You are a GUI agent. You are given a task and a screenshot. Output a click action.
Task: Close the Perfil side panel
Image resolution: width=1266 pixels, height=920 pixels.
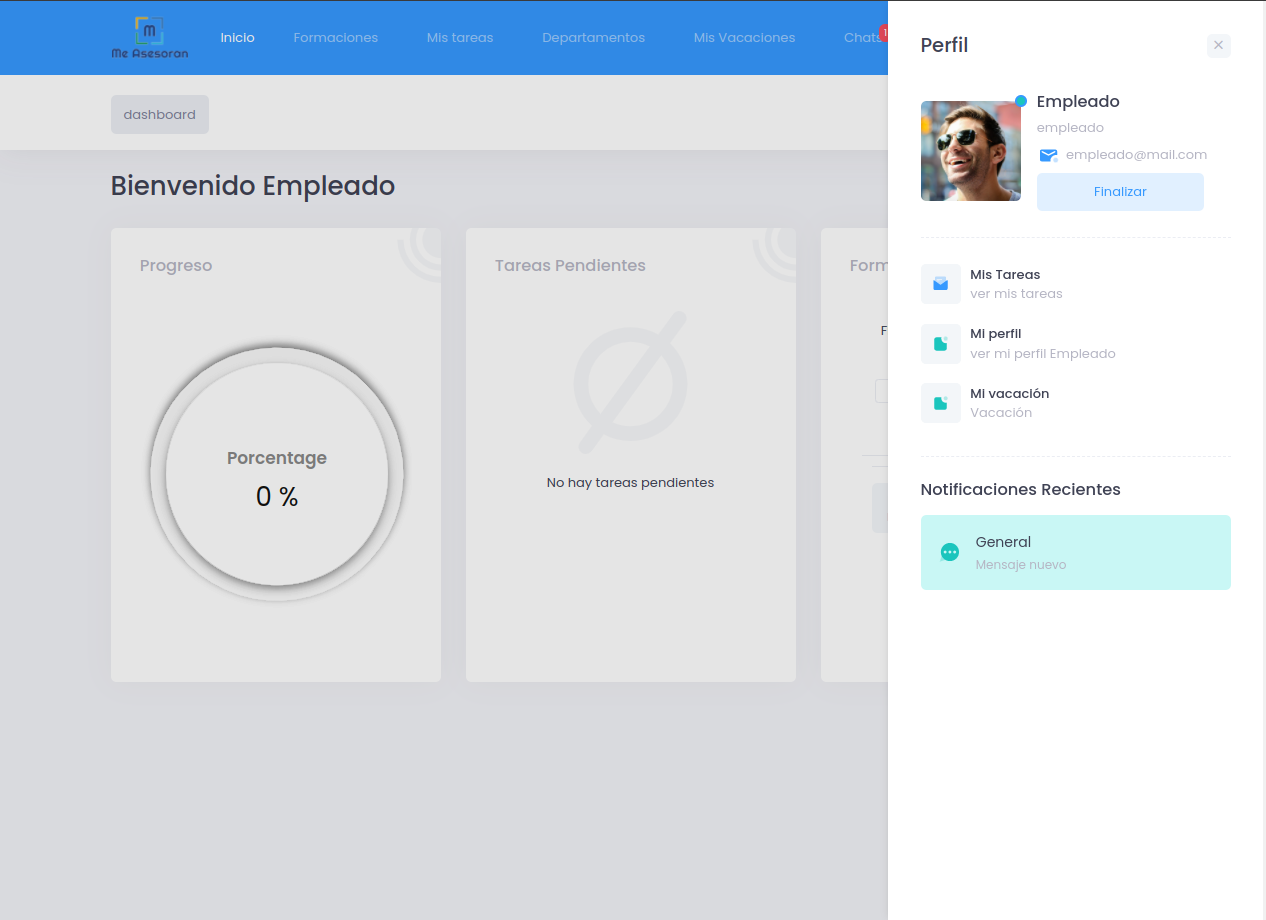(1218, 45)
